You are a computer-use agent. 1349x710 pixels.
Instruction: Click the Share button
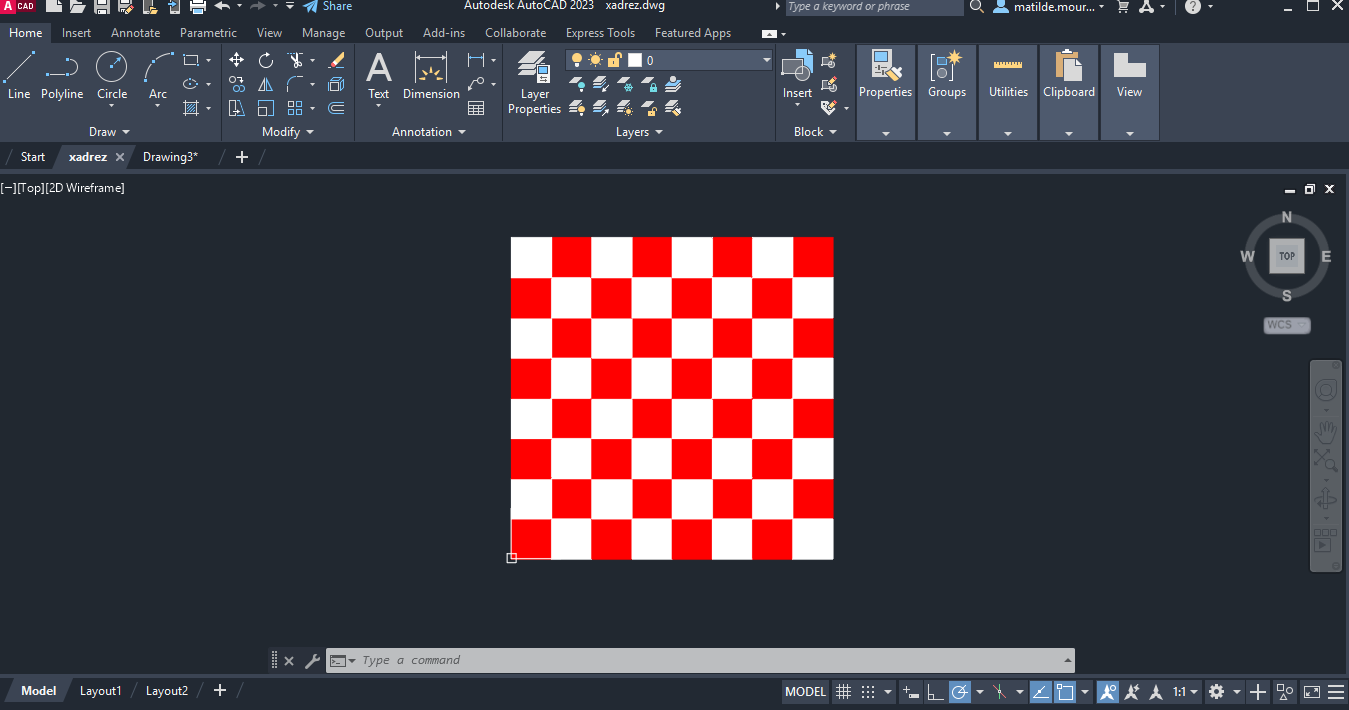[327, 7]
